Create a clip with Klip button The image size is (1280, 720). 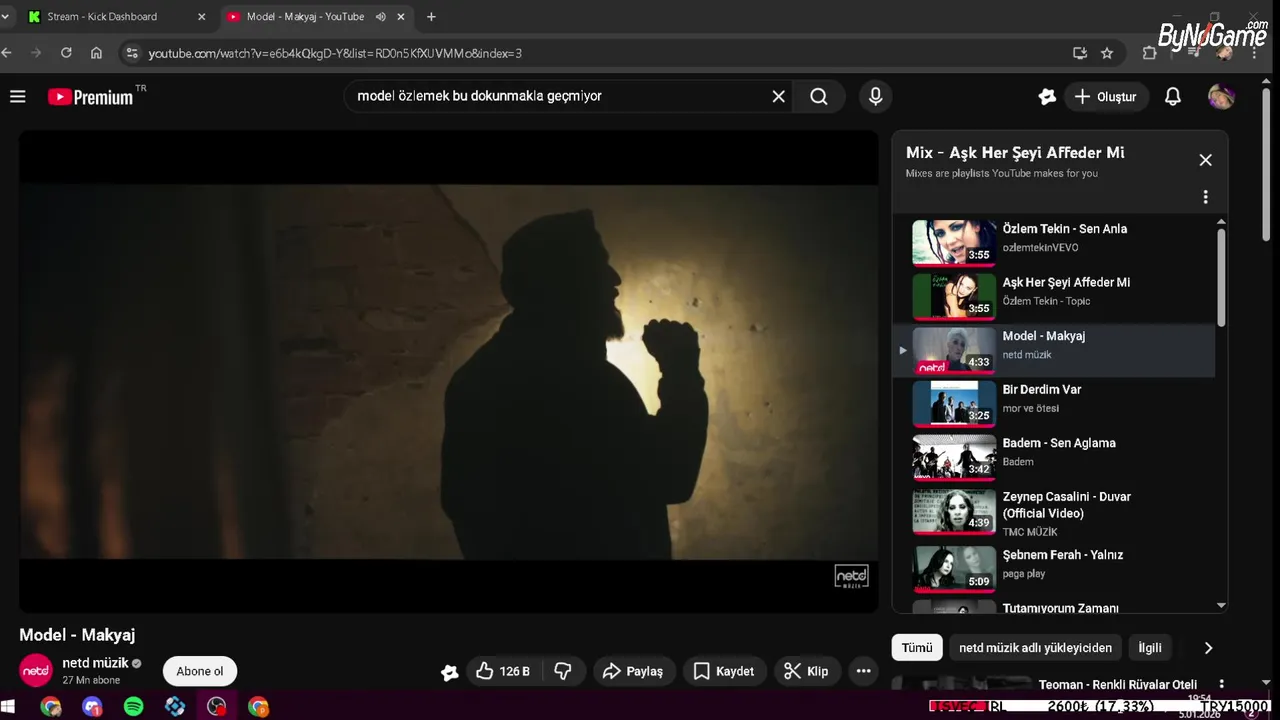[807, 671]
